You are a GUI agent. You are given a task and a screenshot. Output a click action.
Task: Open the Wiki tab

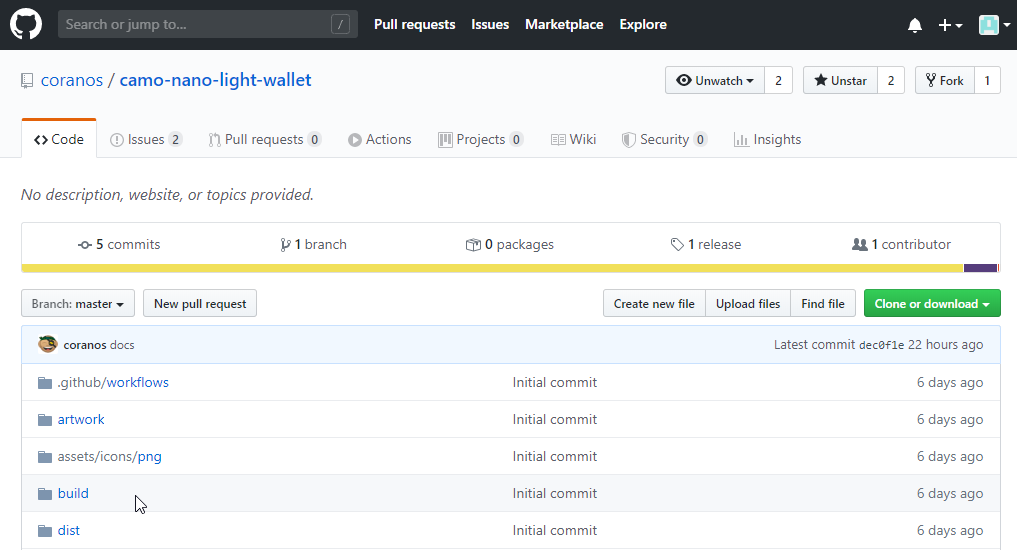[573, 139]
